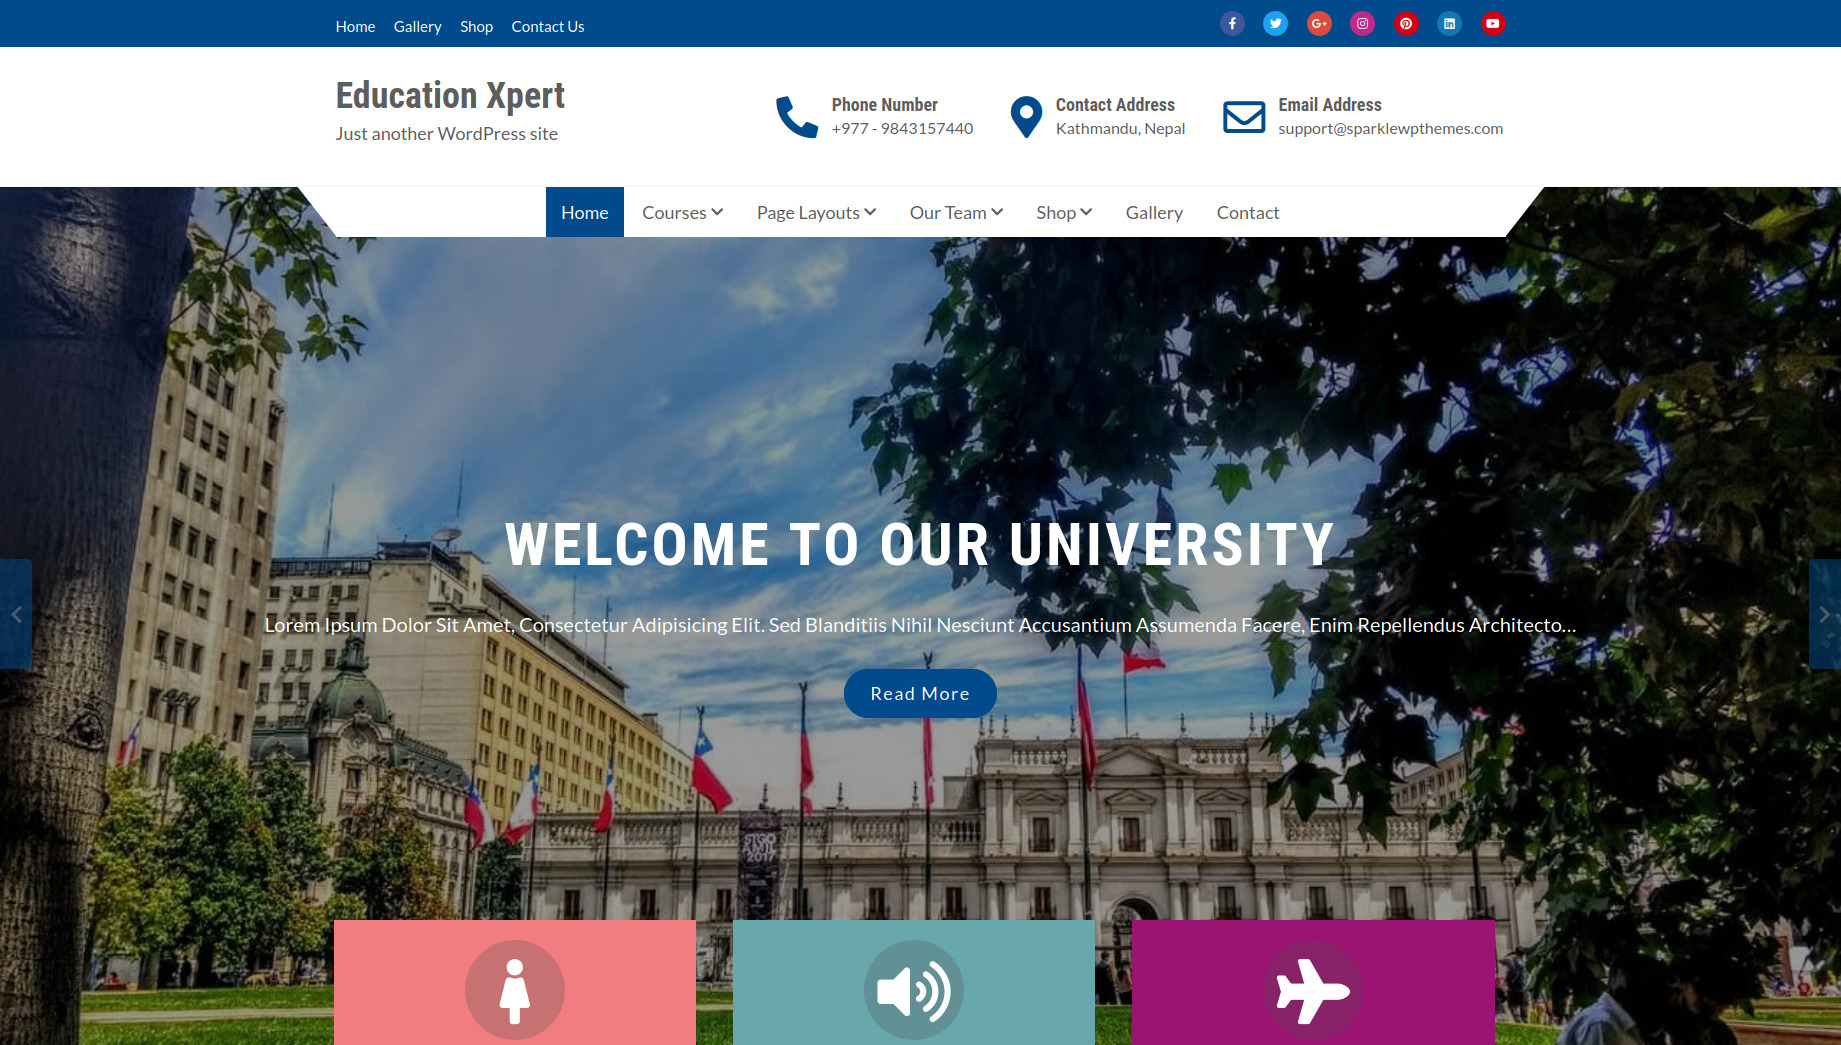Viewport: 1841px width, 1045px height.
Task: Open Contact Us in the top menu
Action: click(x=547, y=26)
